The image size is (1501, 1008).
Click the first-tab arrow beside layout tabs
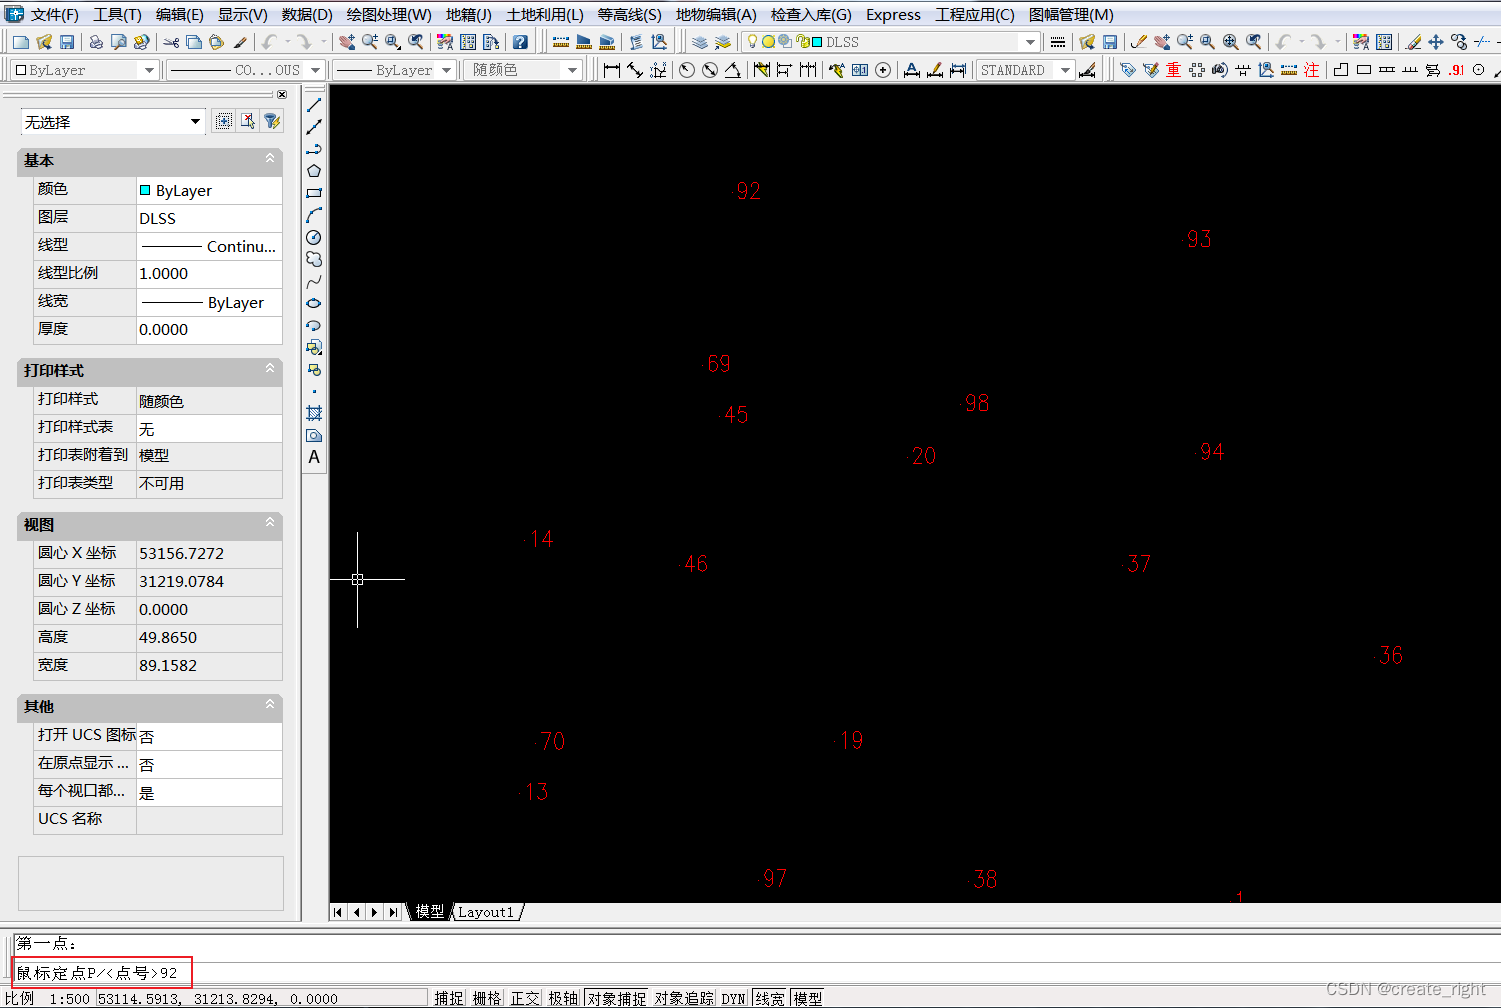click(338, 912)
